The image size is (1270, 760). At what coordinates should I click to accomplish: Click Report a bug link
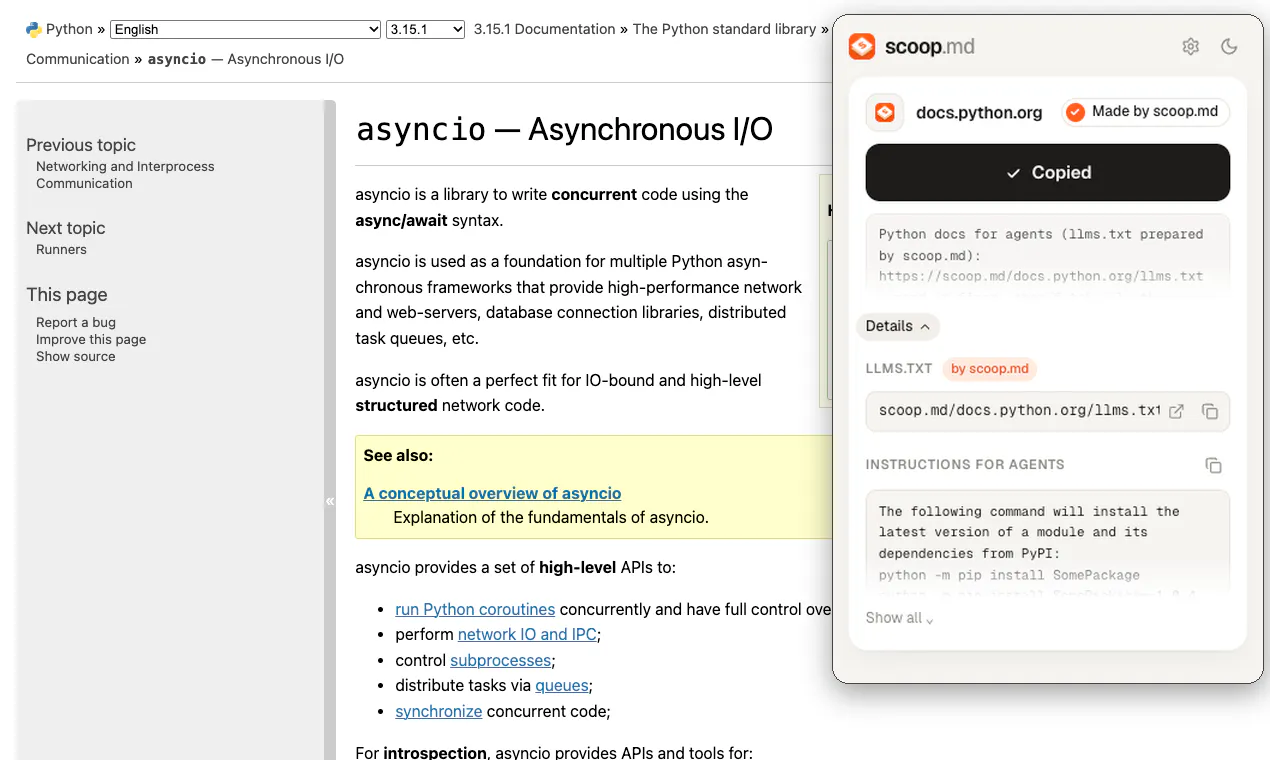[x=76, y=322]
